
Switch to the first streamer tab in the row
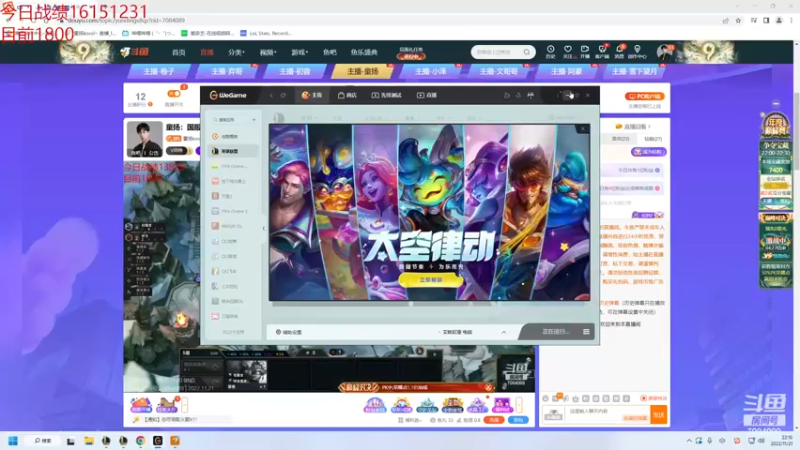click(159, 71)
